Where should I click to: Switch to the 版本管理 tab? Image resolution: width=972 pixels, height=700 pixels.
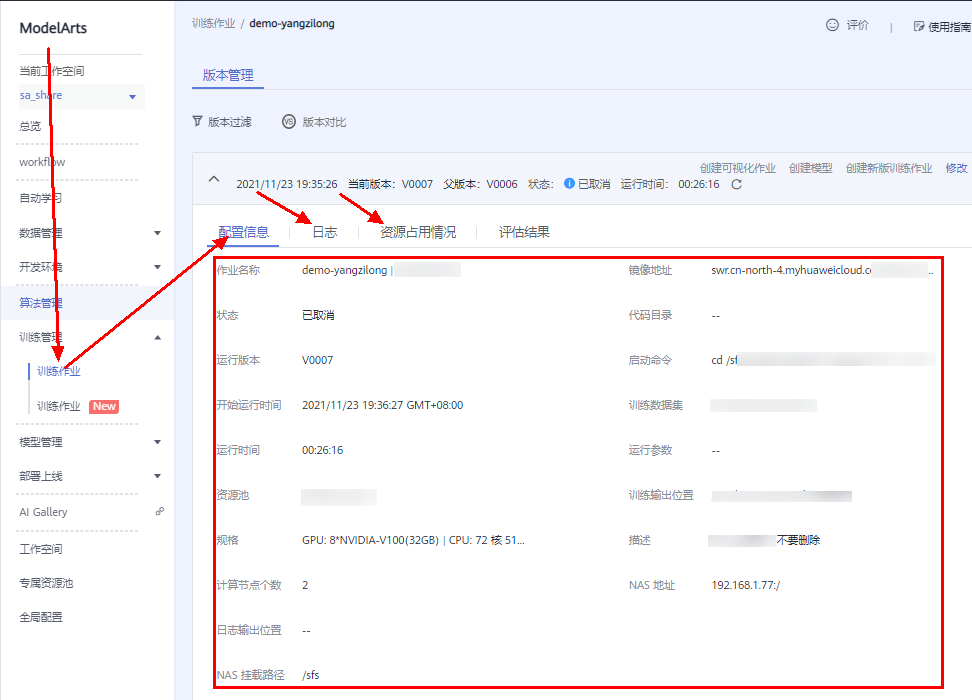[x=228, y=76]
